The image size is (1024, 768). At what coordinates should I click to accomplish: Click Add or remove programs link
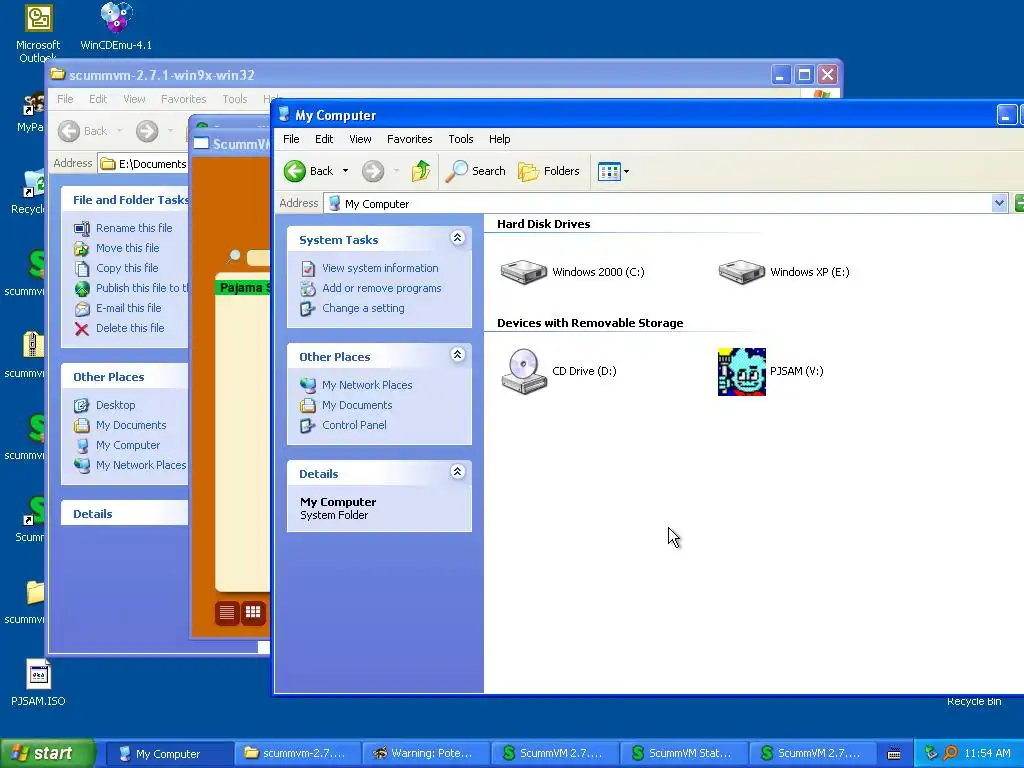tap(381, 288)
